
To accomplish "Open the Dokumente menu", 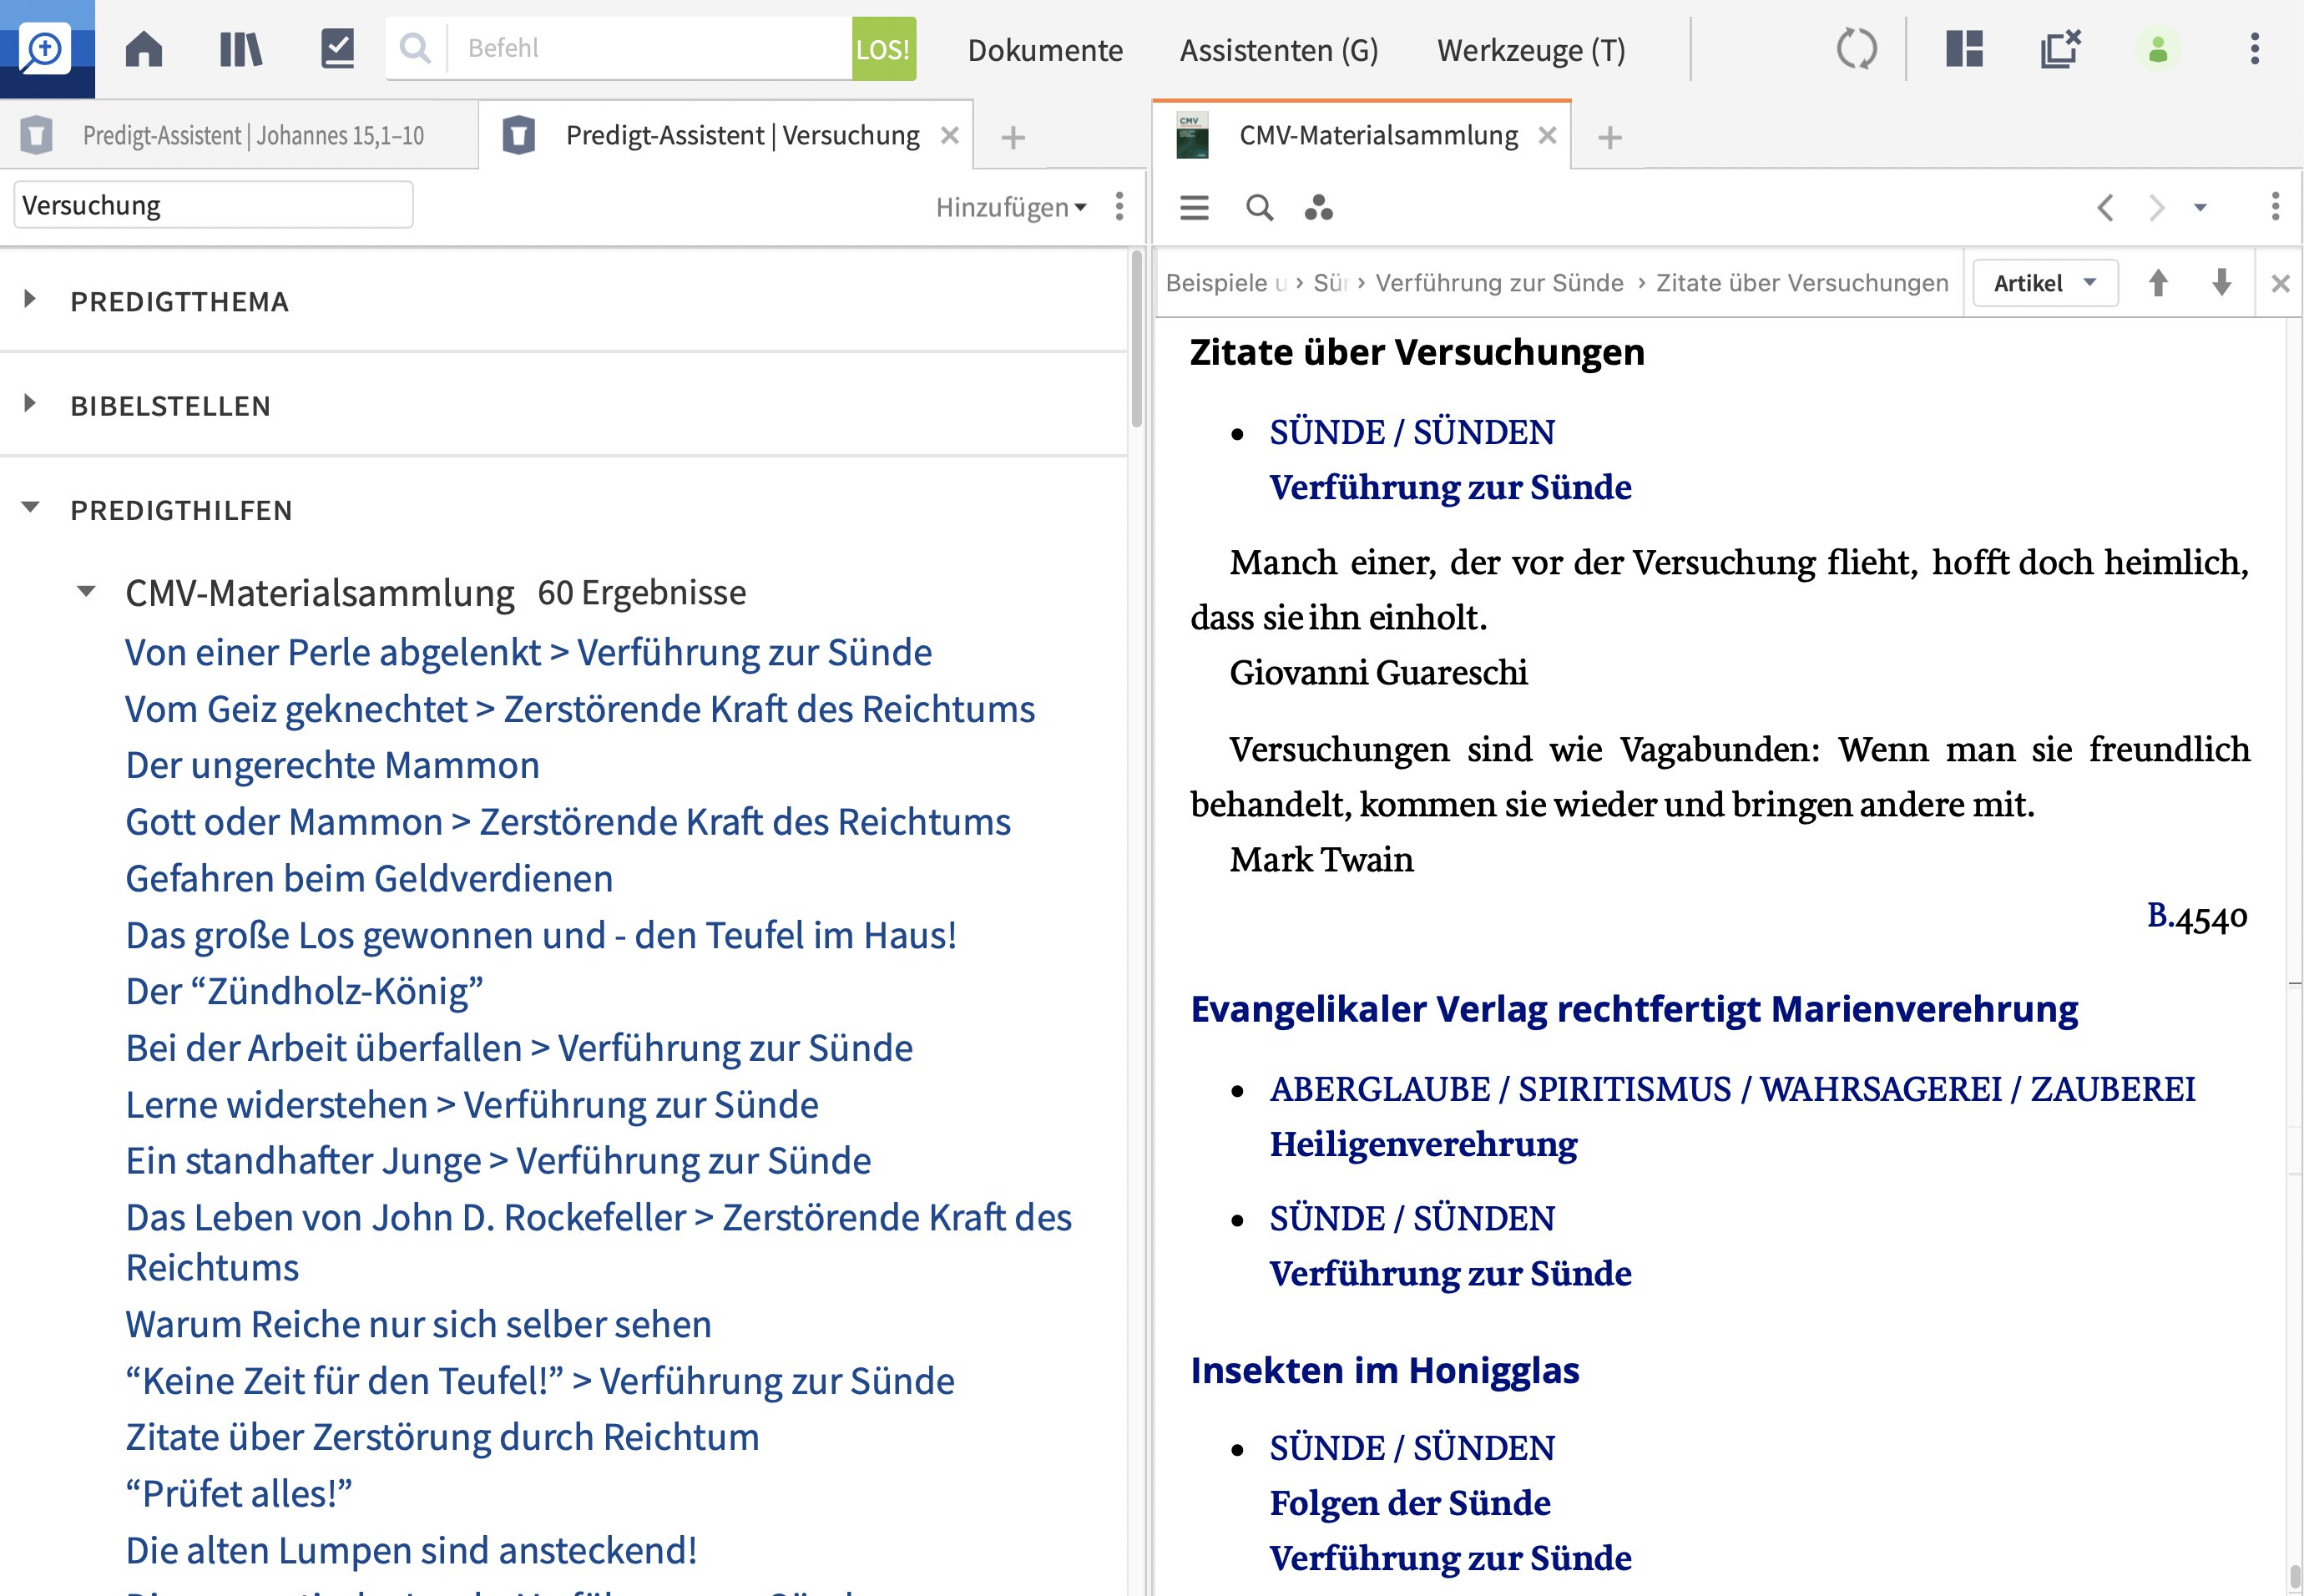I will 1045,50.
